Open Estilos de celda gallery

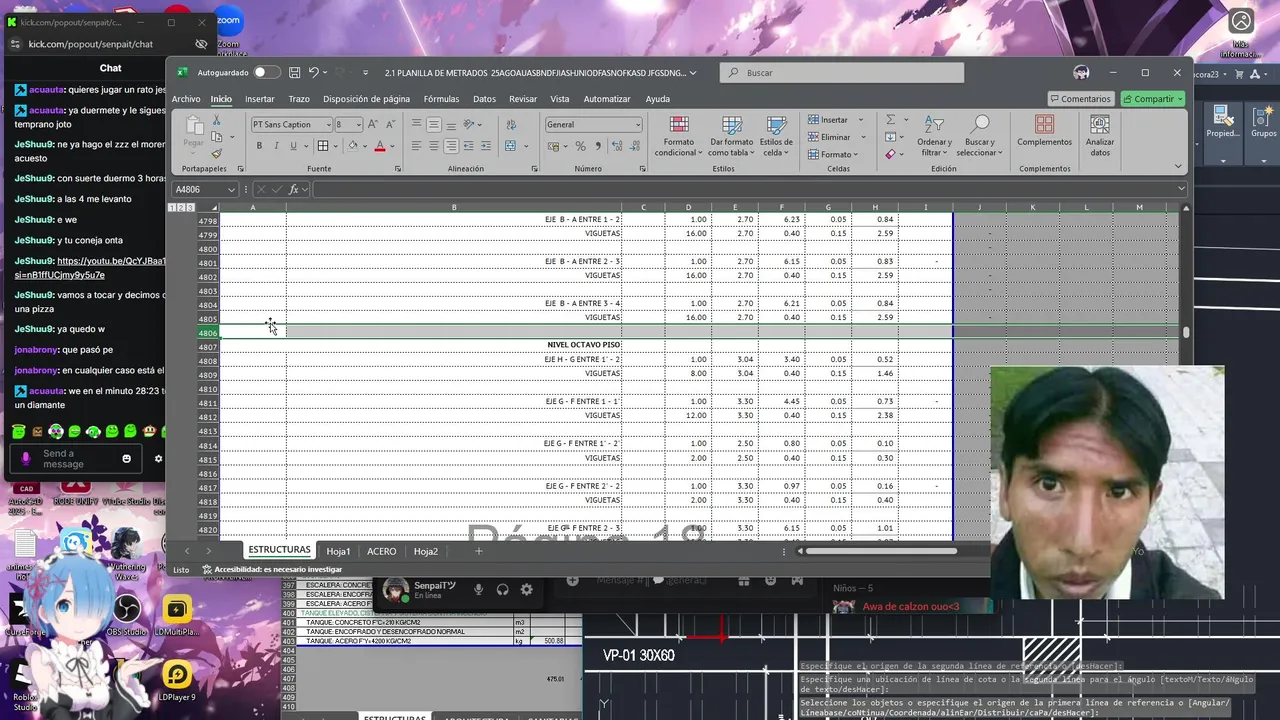pos(776,136)
